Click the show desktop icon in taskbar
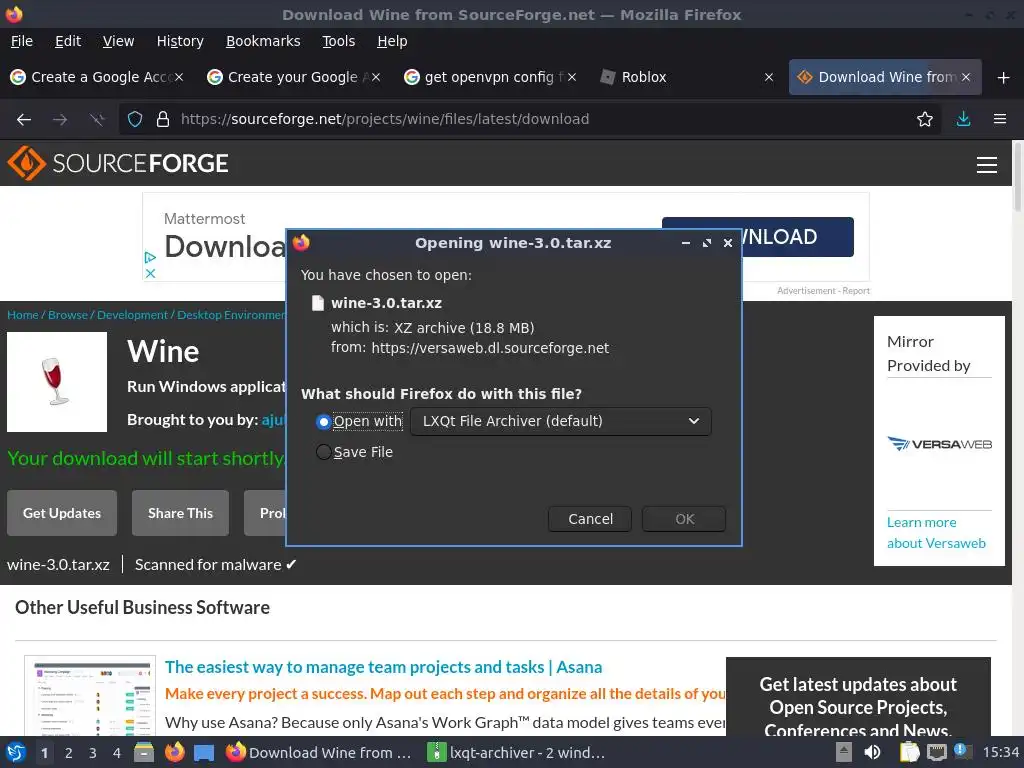The height and width of the screenshot is (768, 1024). click(x=204, y=752)
